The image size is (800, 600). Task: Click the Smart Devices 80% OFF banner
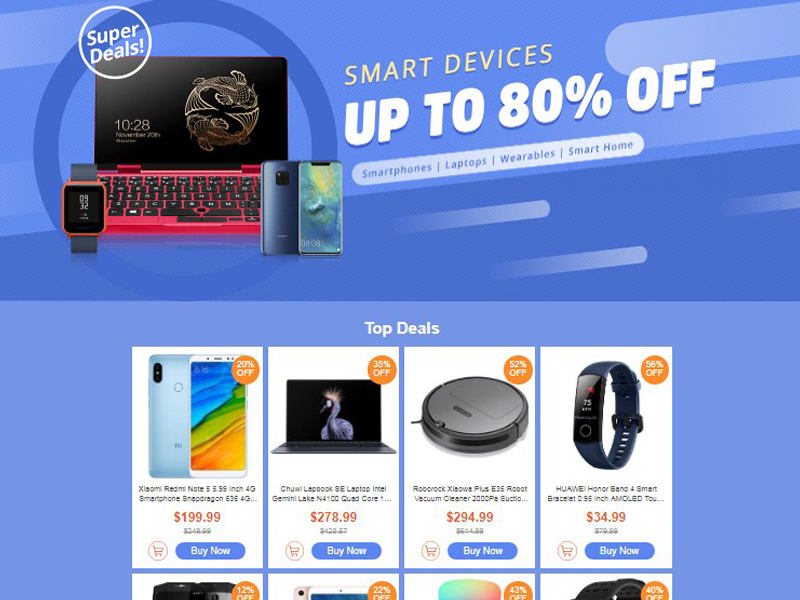(400, 150)
